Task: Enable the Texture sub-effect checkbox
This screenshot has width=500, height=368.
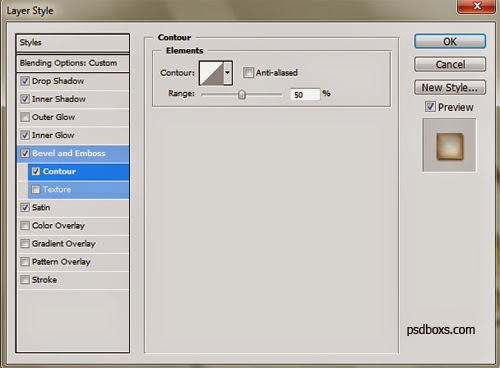Action: coord(36,189)
